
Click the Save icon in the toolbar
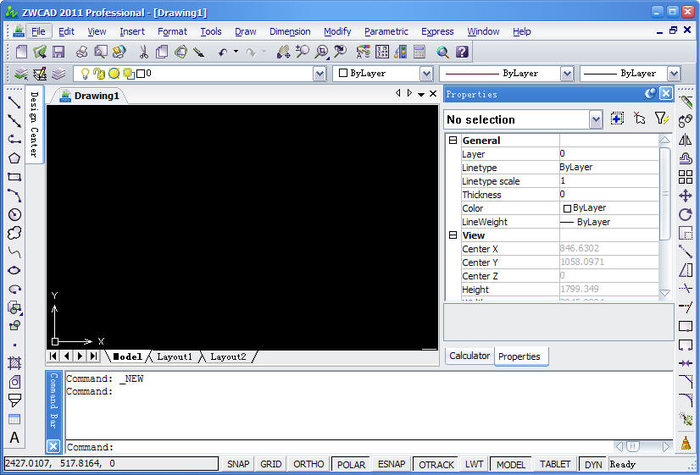tap(59, 51)
